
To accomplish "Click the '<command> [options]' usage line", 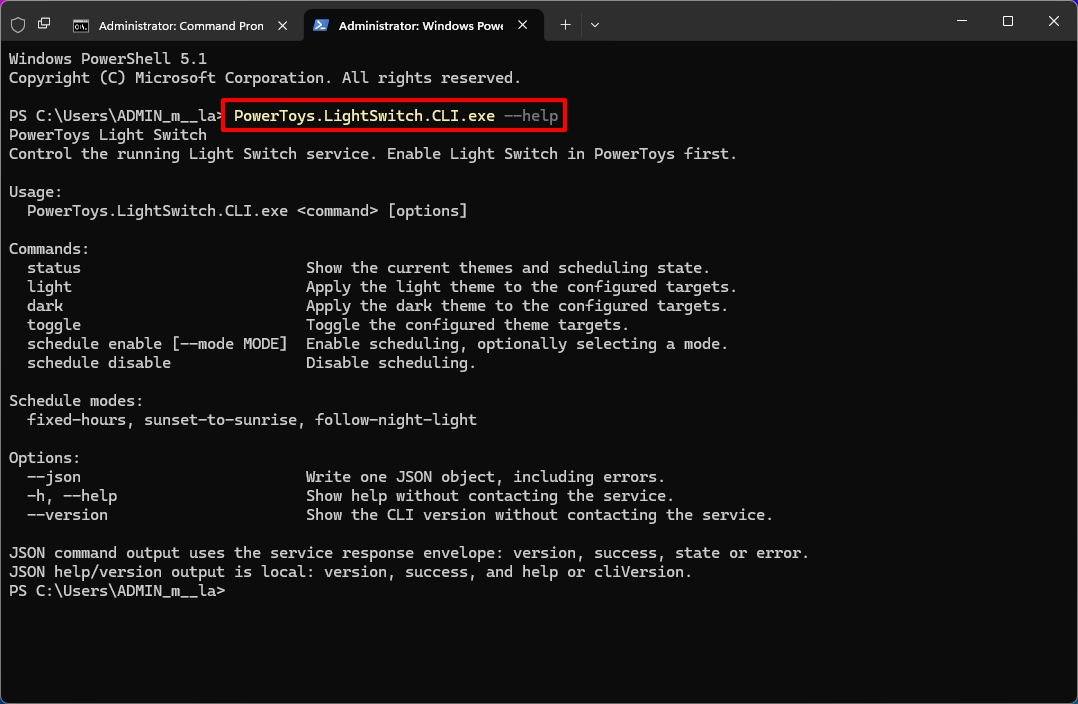I will click(x=247, y=211).
